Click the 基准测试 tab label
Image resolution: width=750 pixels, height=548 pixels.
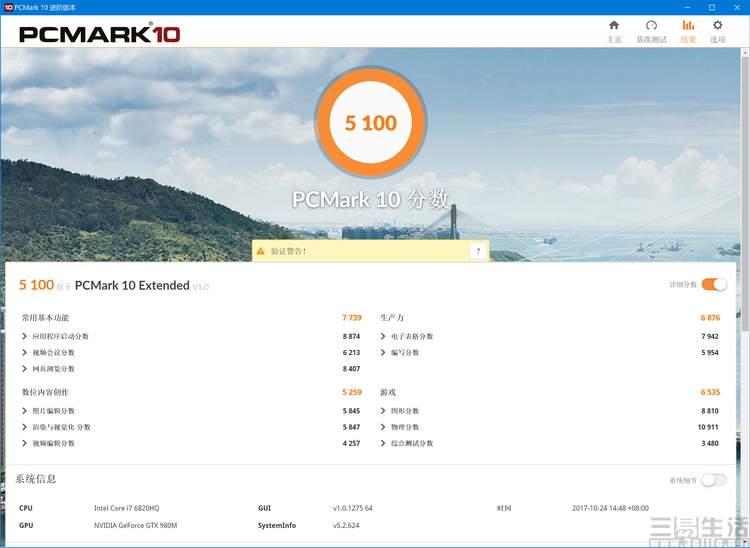click(651, 40)
